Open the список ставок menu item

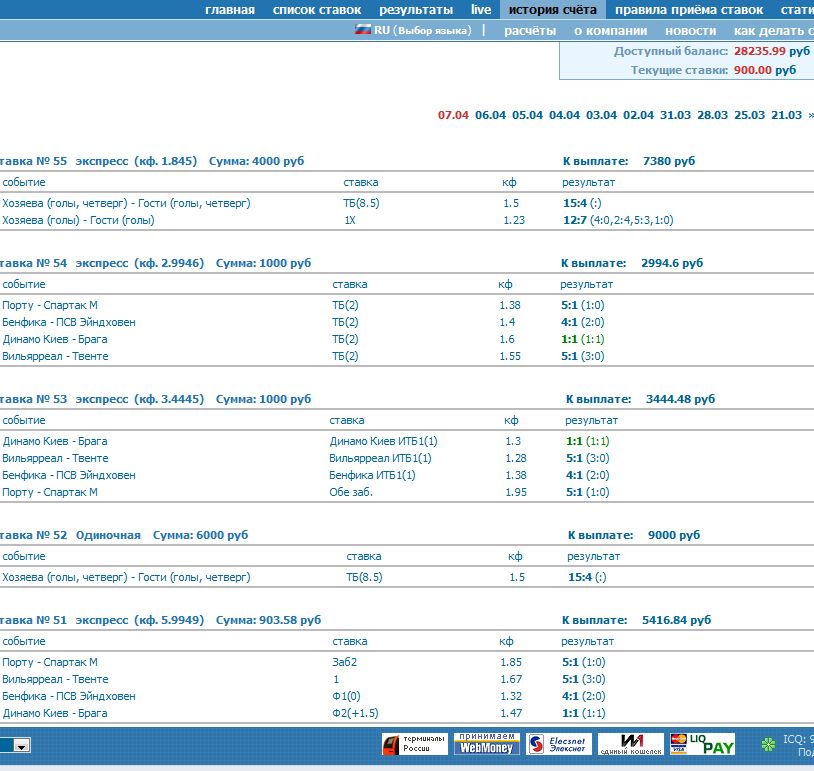click(317, 10)
